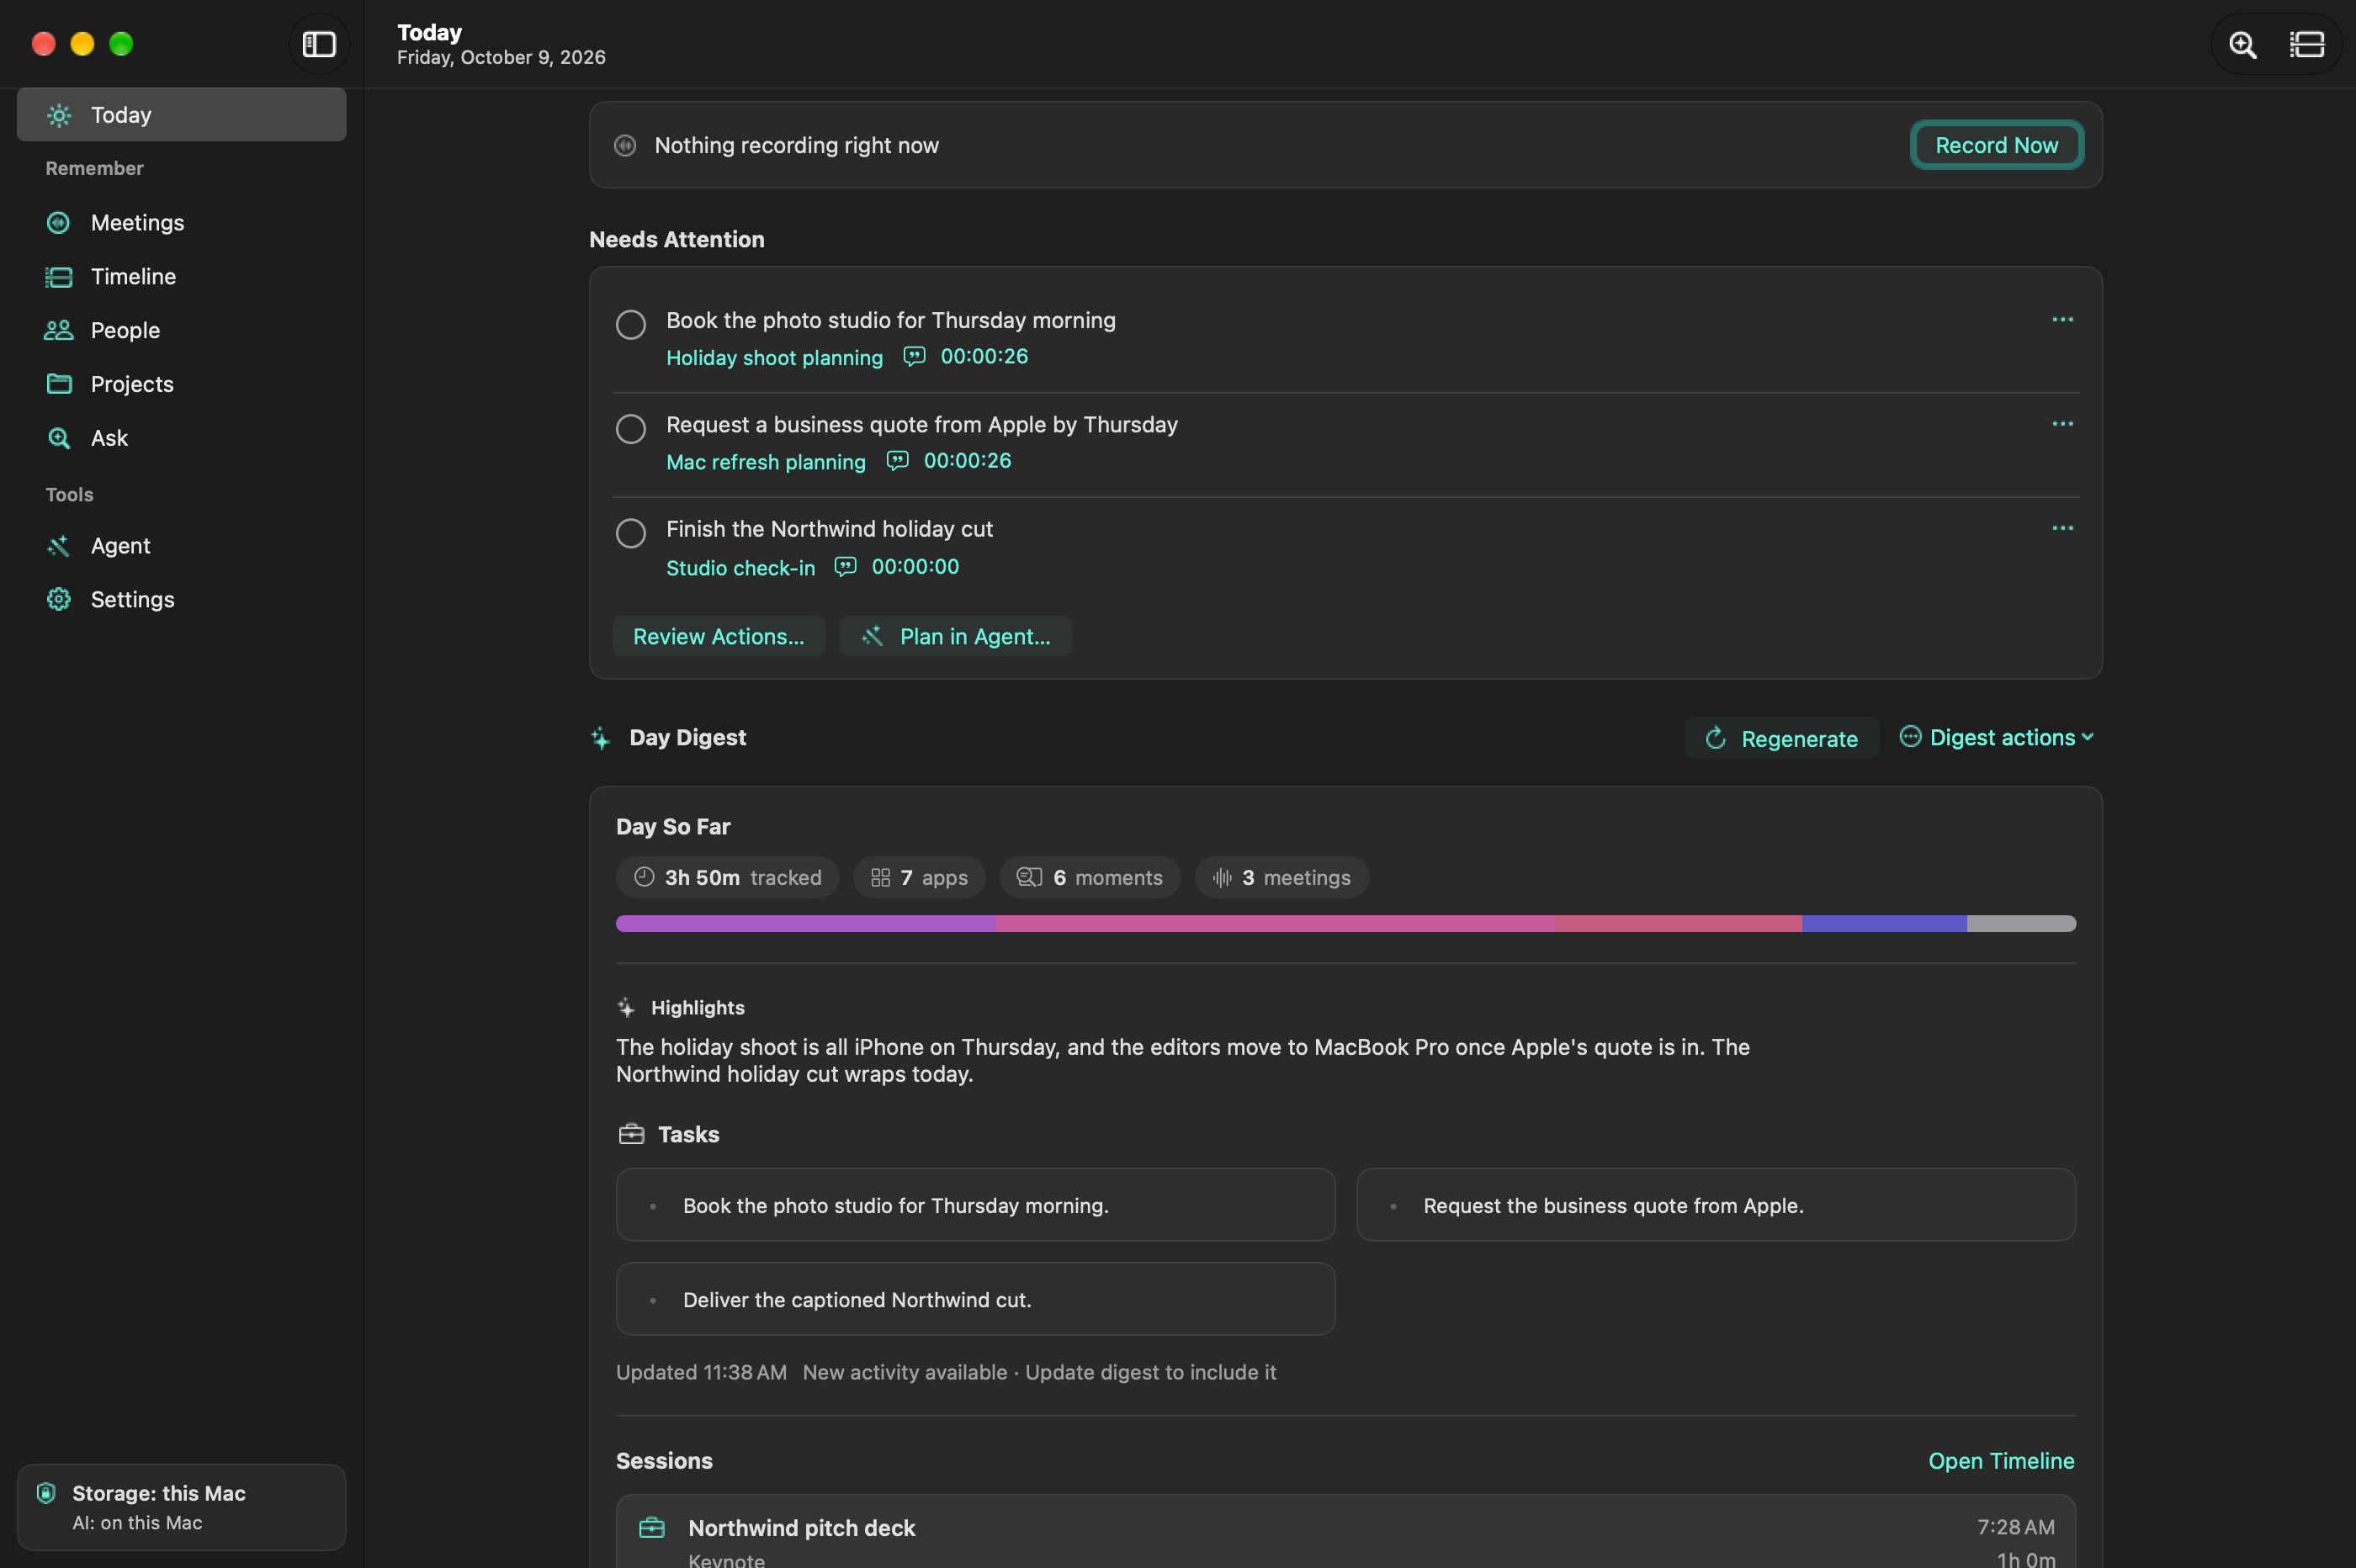Open Meetings in the sidebar
Viewport: 2356px width, 1568px height.
pyautogui.click(x=182, y=222)
